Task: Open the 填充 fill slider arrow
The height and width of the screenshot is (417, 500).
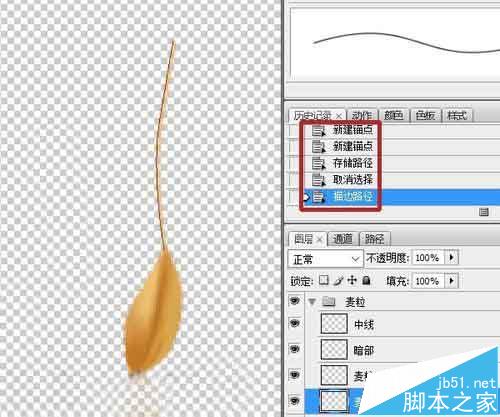Action: click(x=452, y=281)
